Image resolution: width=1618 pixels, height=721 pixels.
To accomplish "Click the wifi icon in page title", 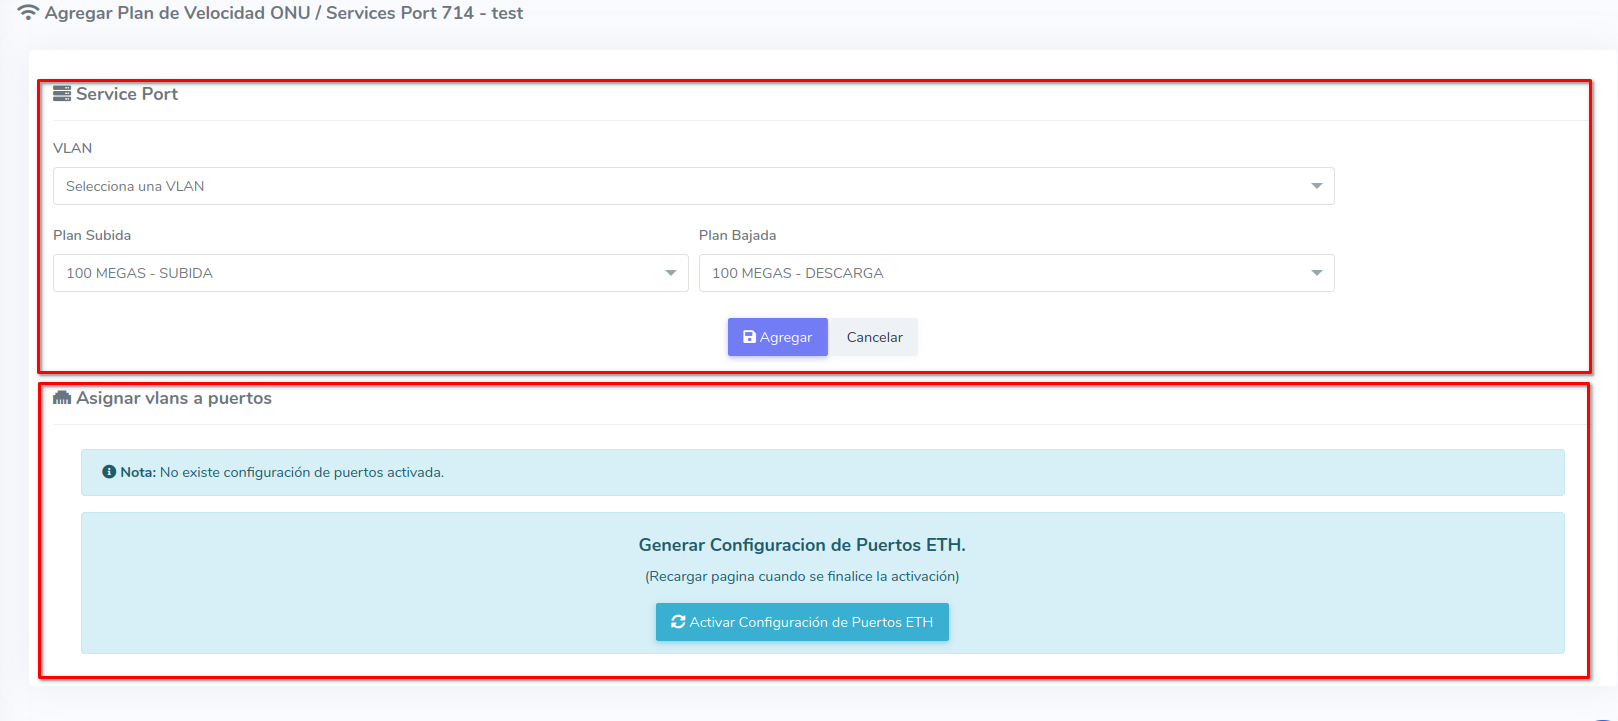I will click(28, 13).
